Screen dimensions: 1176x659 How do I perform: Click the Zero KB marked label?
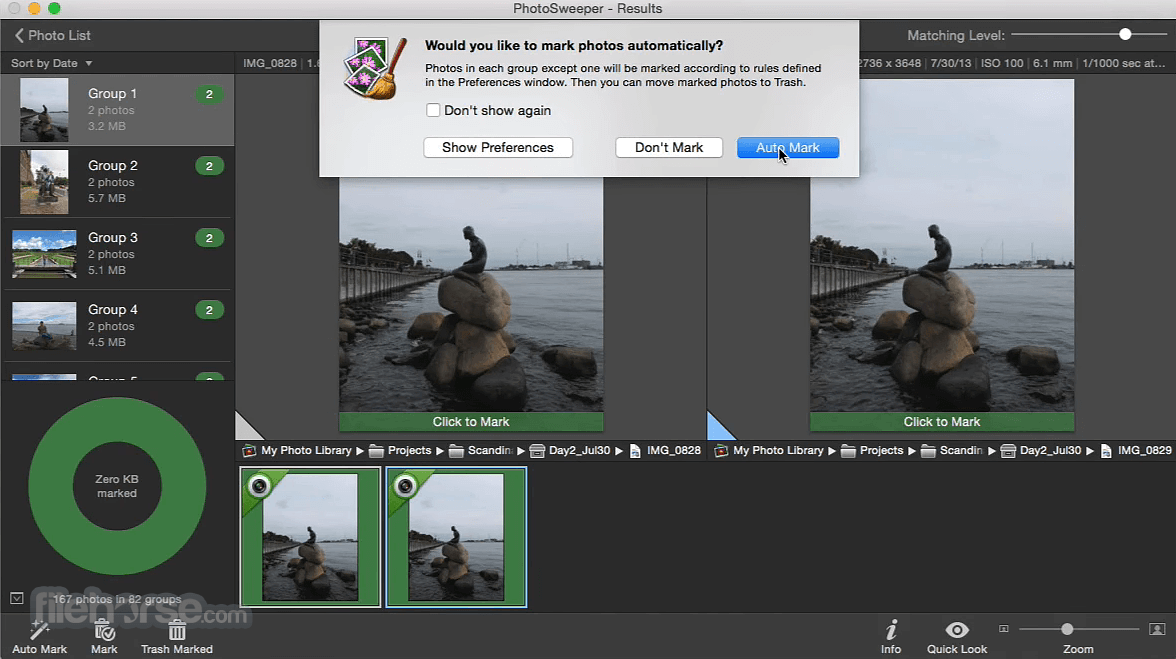(x=117, y=486)
